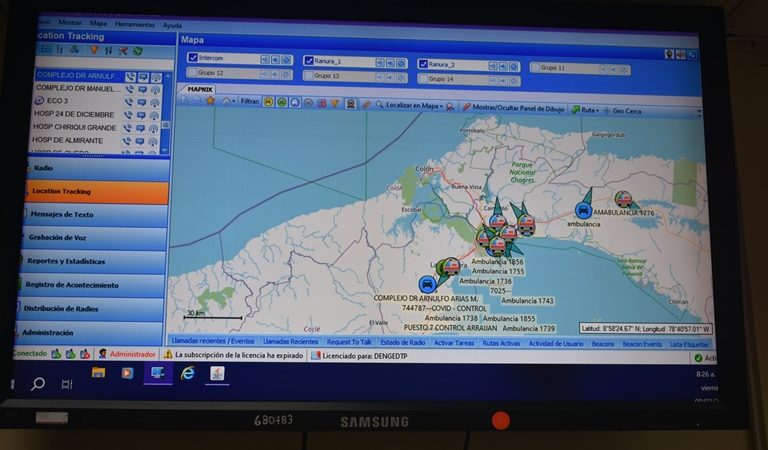768x450 pixels.
Task: Click the search field above the radio list
Action: point(105,64)
